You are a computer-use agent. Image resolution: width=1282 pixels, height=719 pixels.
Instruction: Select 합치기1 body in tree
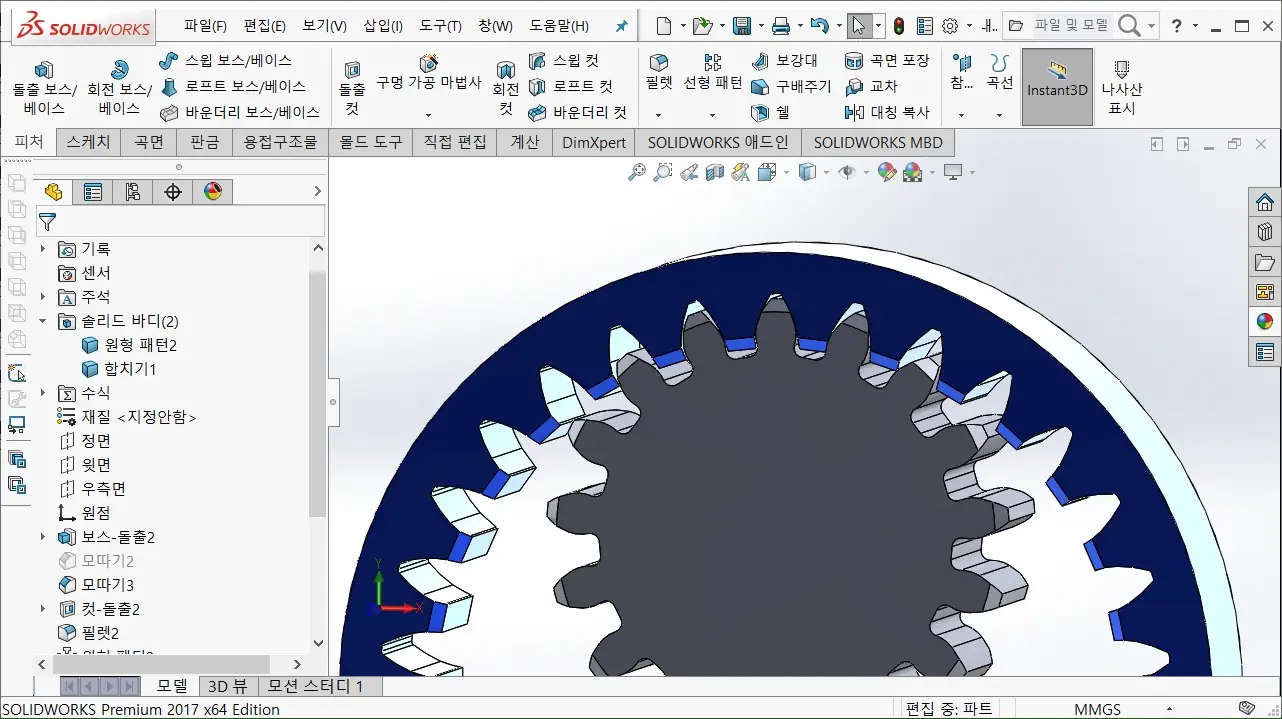coord(119,369)
